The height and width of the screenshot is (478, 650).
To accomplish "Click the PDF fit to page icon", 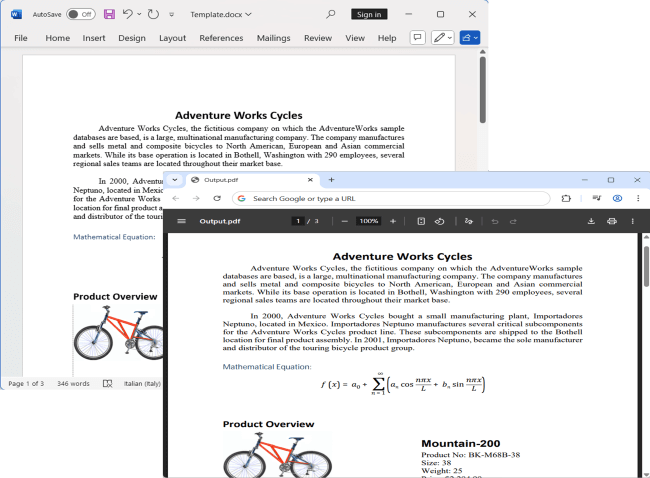I will [x=421, y=221].
